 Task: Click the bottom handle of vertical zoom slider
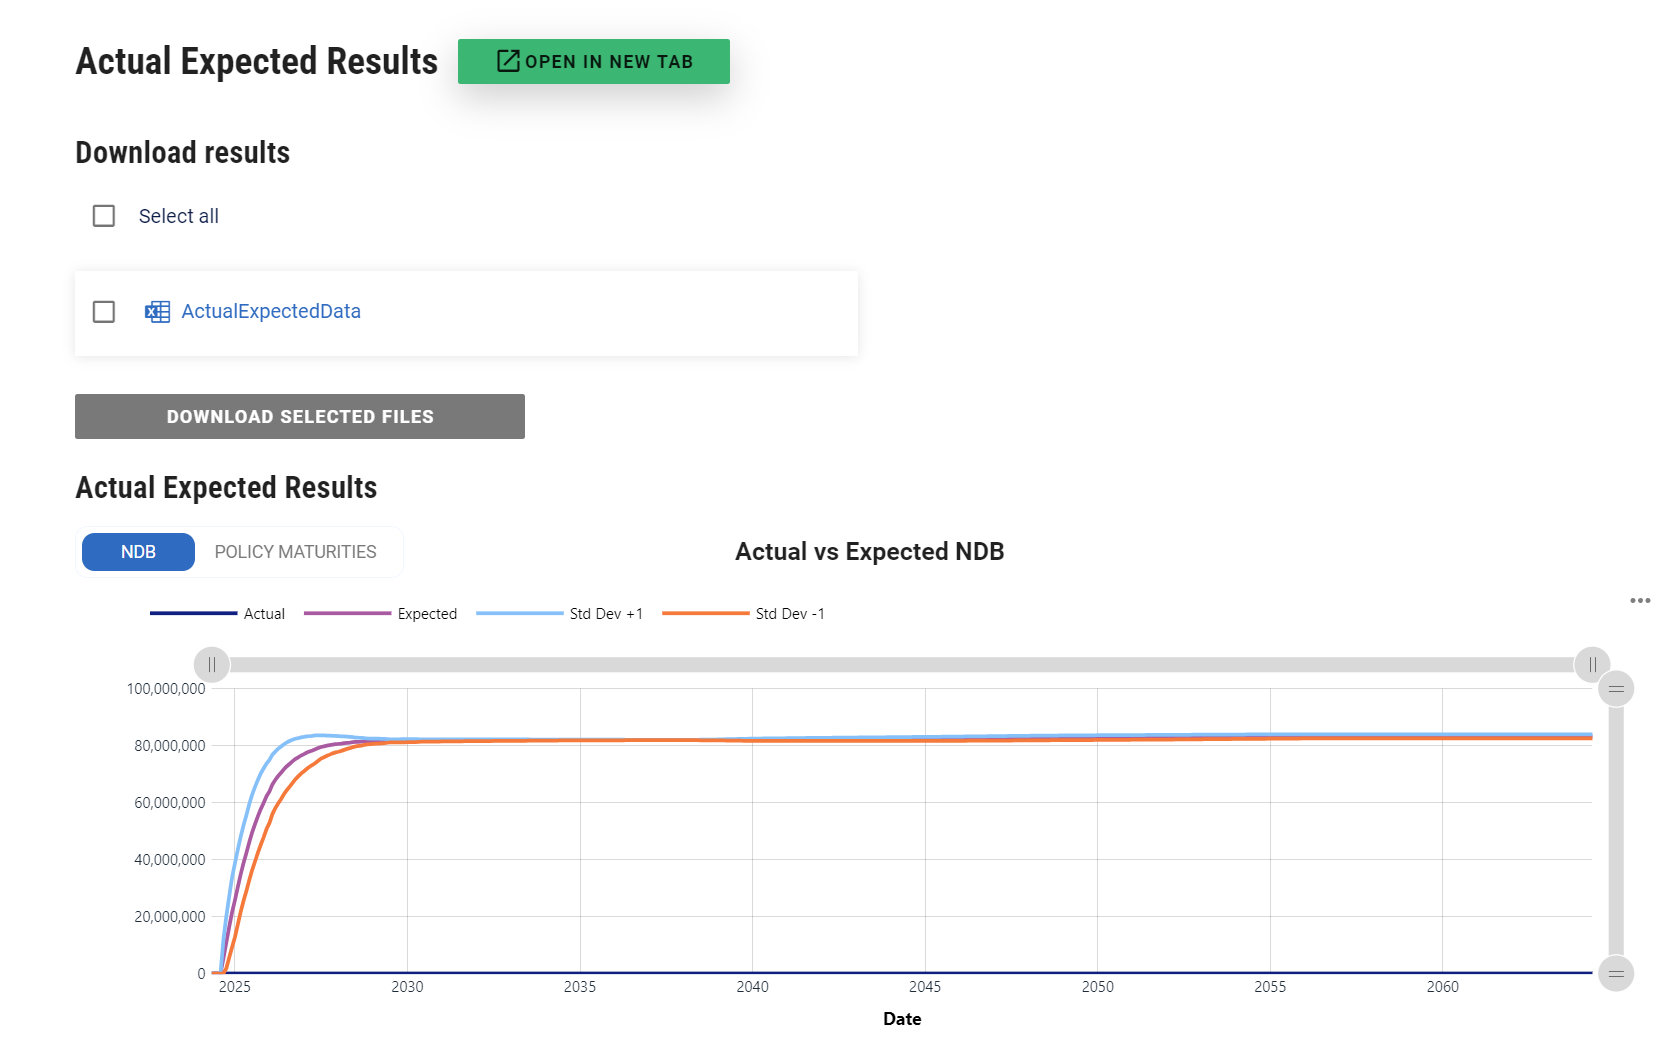click(1616, 973)
